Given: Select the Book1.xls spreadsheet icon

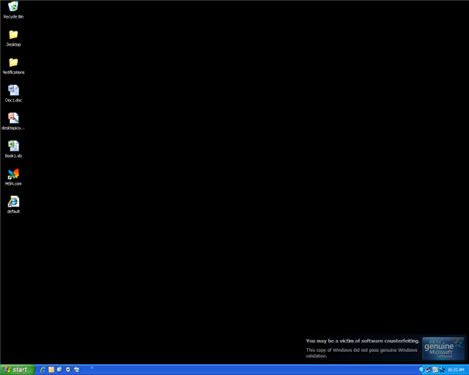Looking at the screenshot, I should pyautogui.click(x=13, y=149).
